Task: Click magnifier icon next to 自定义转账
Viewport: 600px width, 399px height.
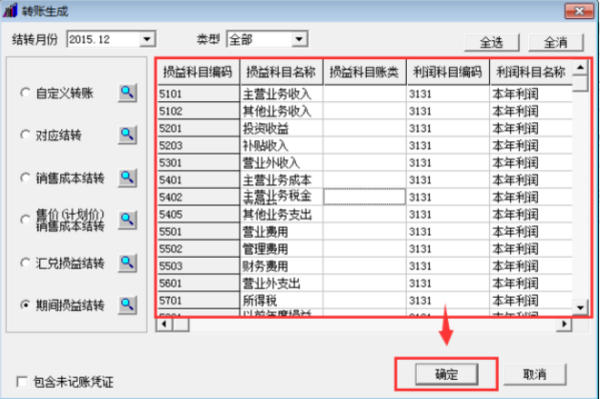Action: 127,93
